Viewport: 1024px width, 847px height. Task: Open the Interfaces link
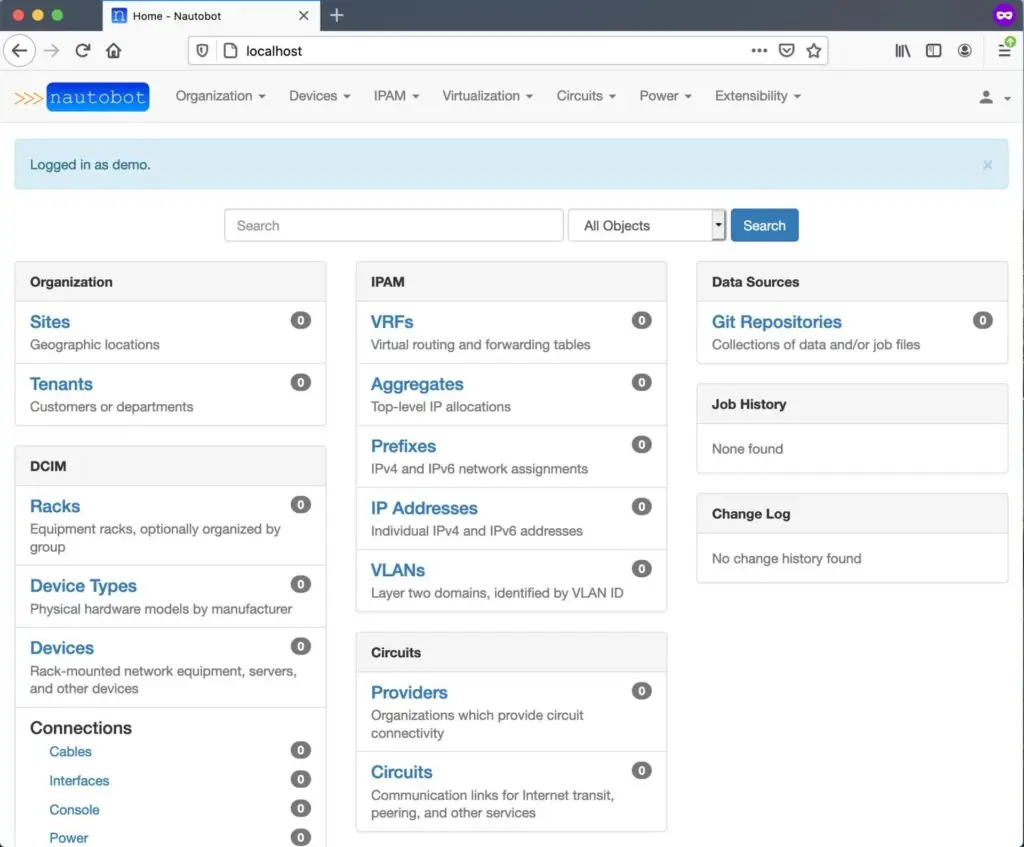(x=79, y=780)
